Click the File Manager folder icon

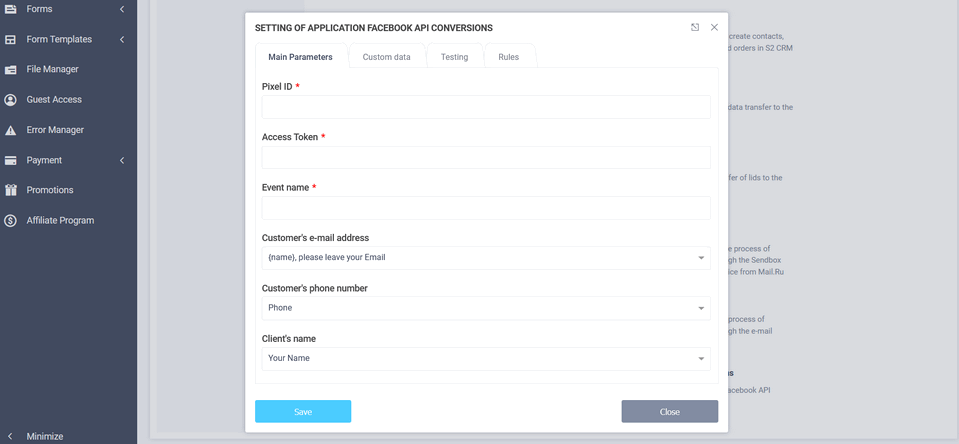(10, 70)
